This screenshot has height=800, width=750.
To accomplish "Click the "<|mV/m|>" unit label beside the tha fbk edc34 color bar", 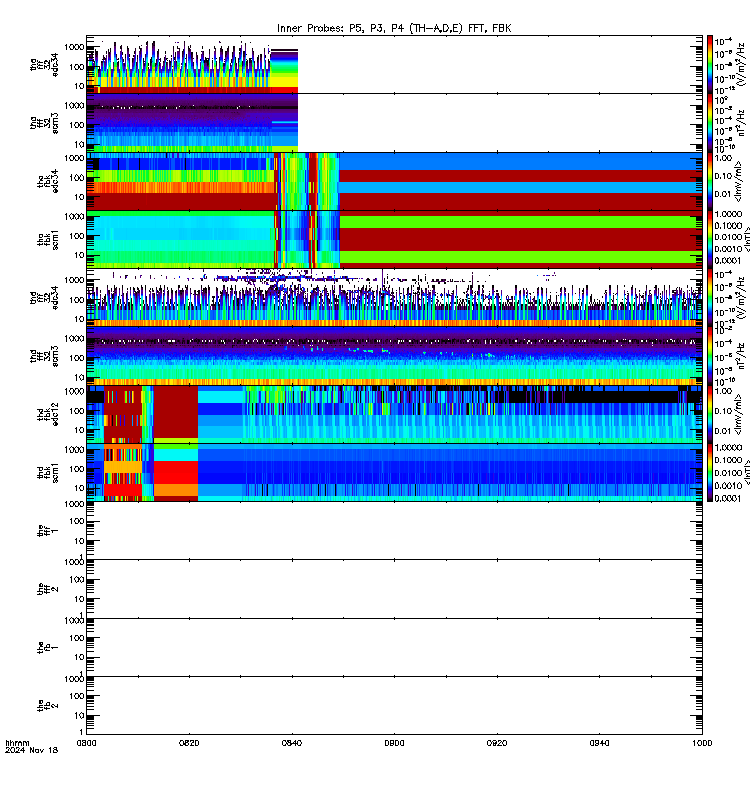I will pos(739,182).
